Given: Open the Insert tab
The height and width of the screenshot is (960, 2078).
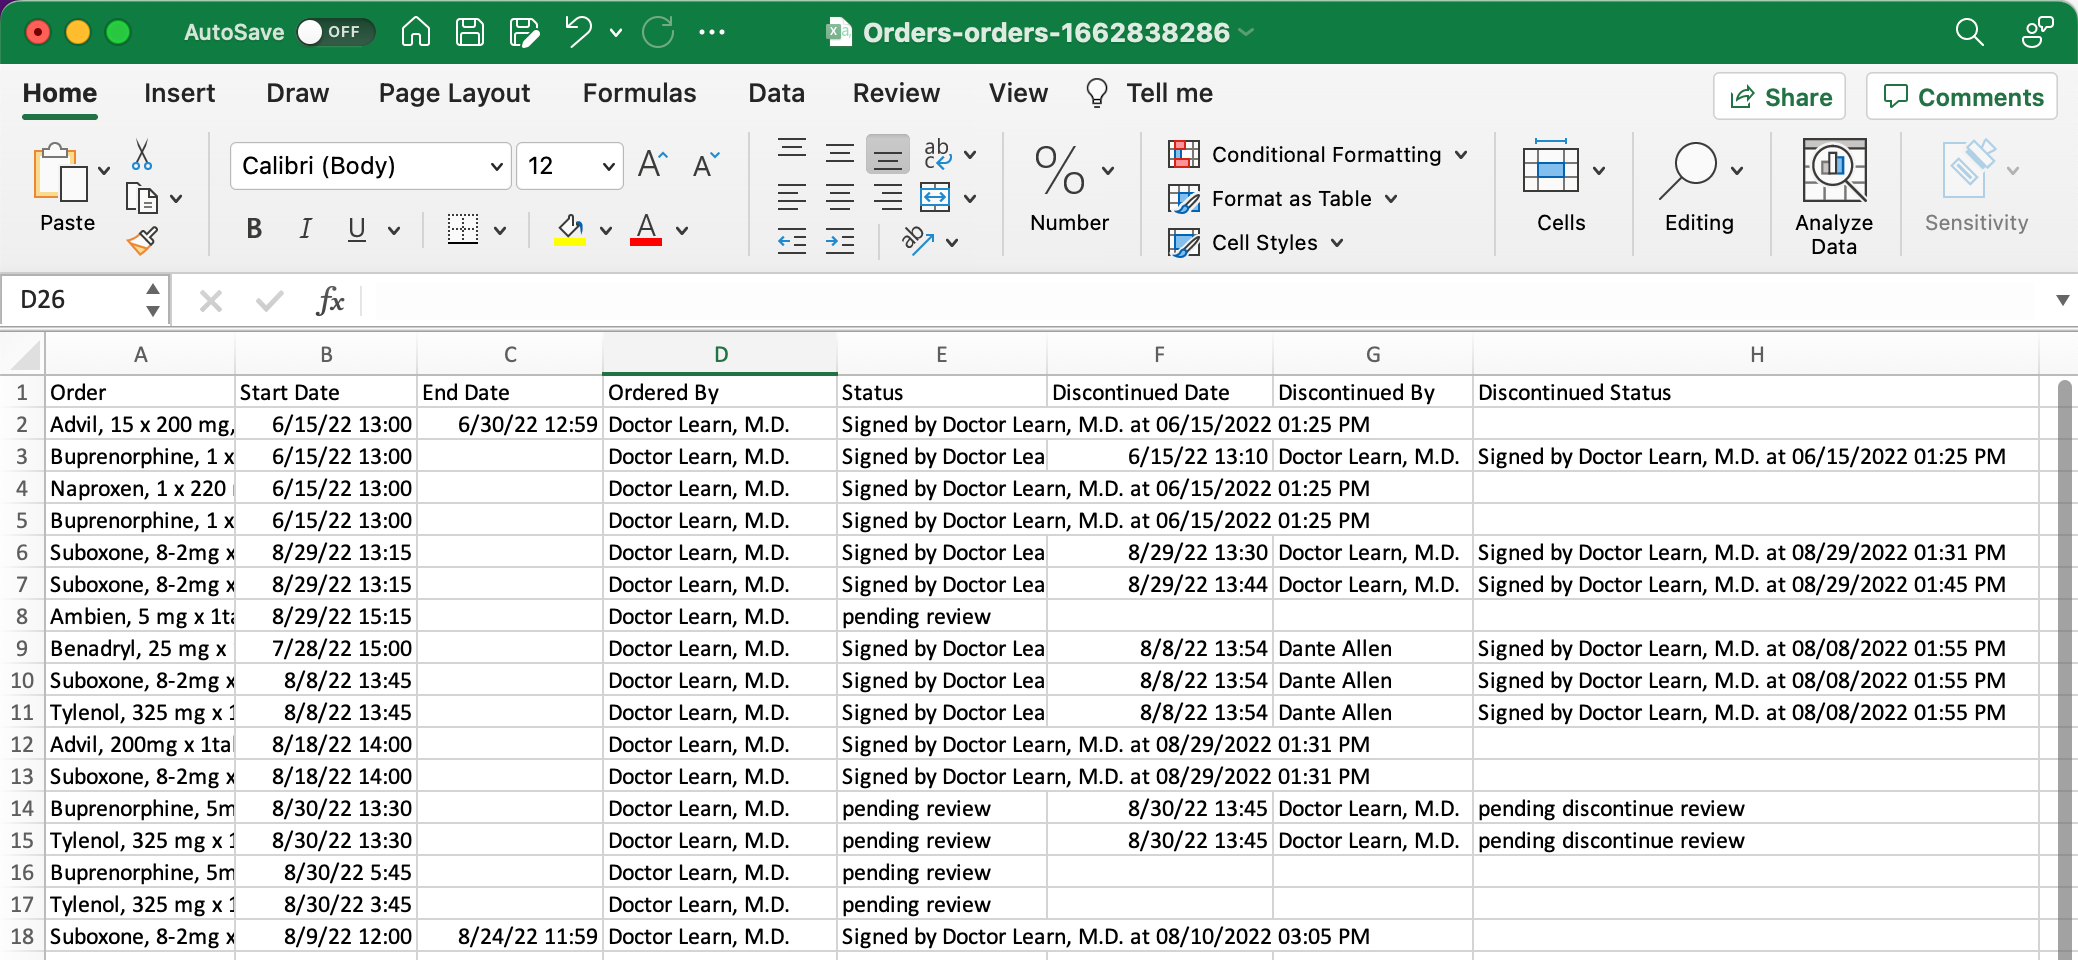Looking at the screenshot, I should point(179,93).
